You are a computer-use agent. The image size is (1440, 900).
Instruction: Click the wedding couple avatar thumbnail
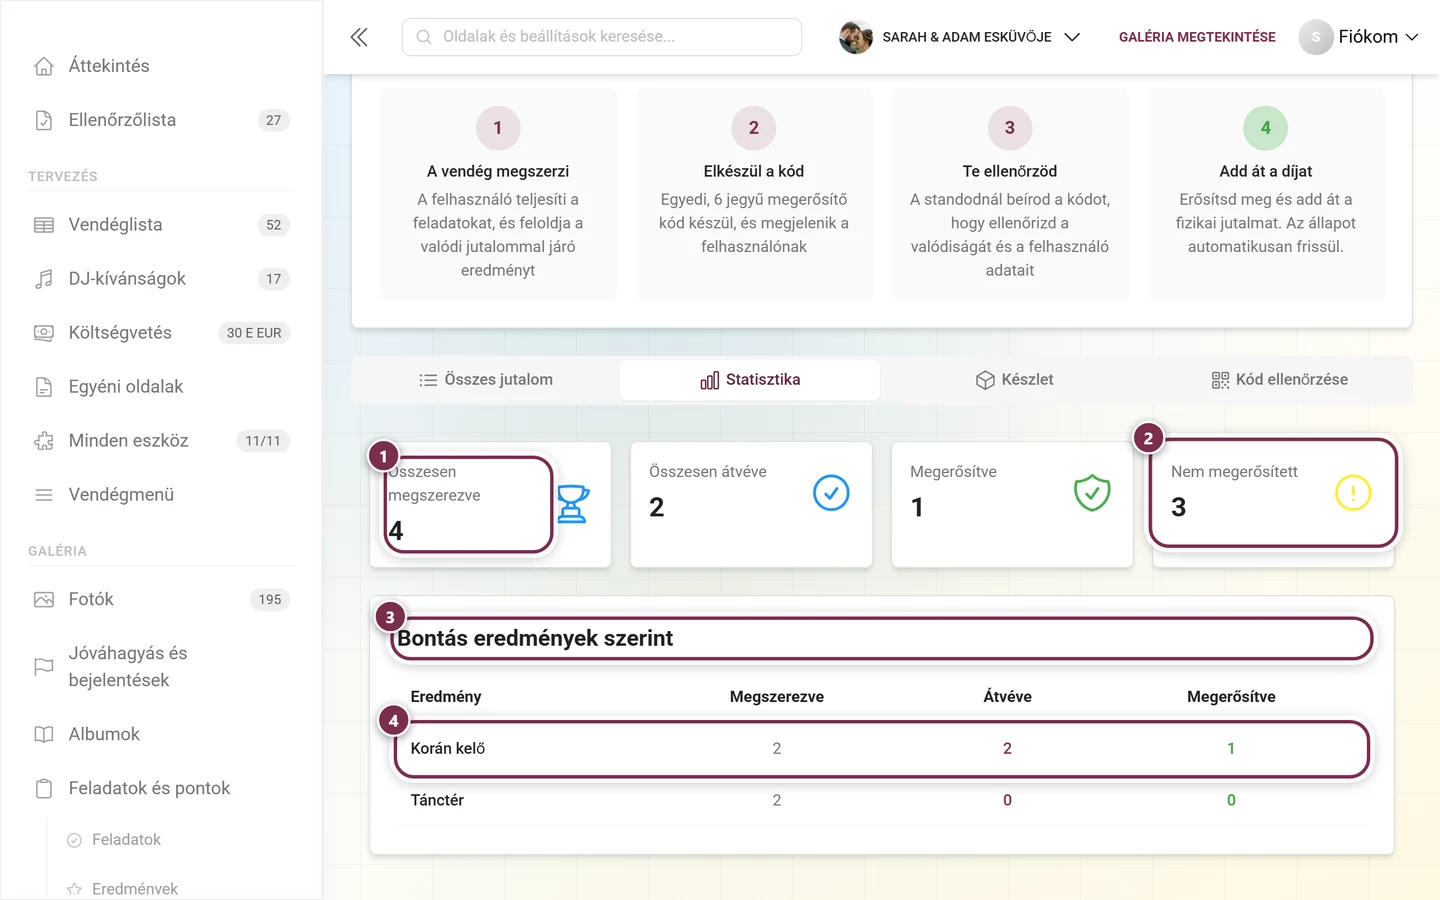[856, 37]
